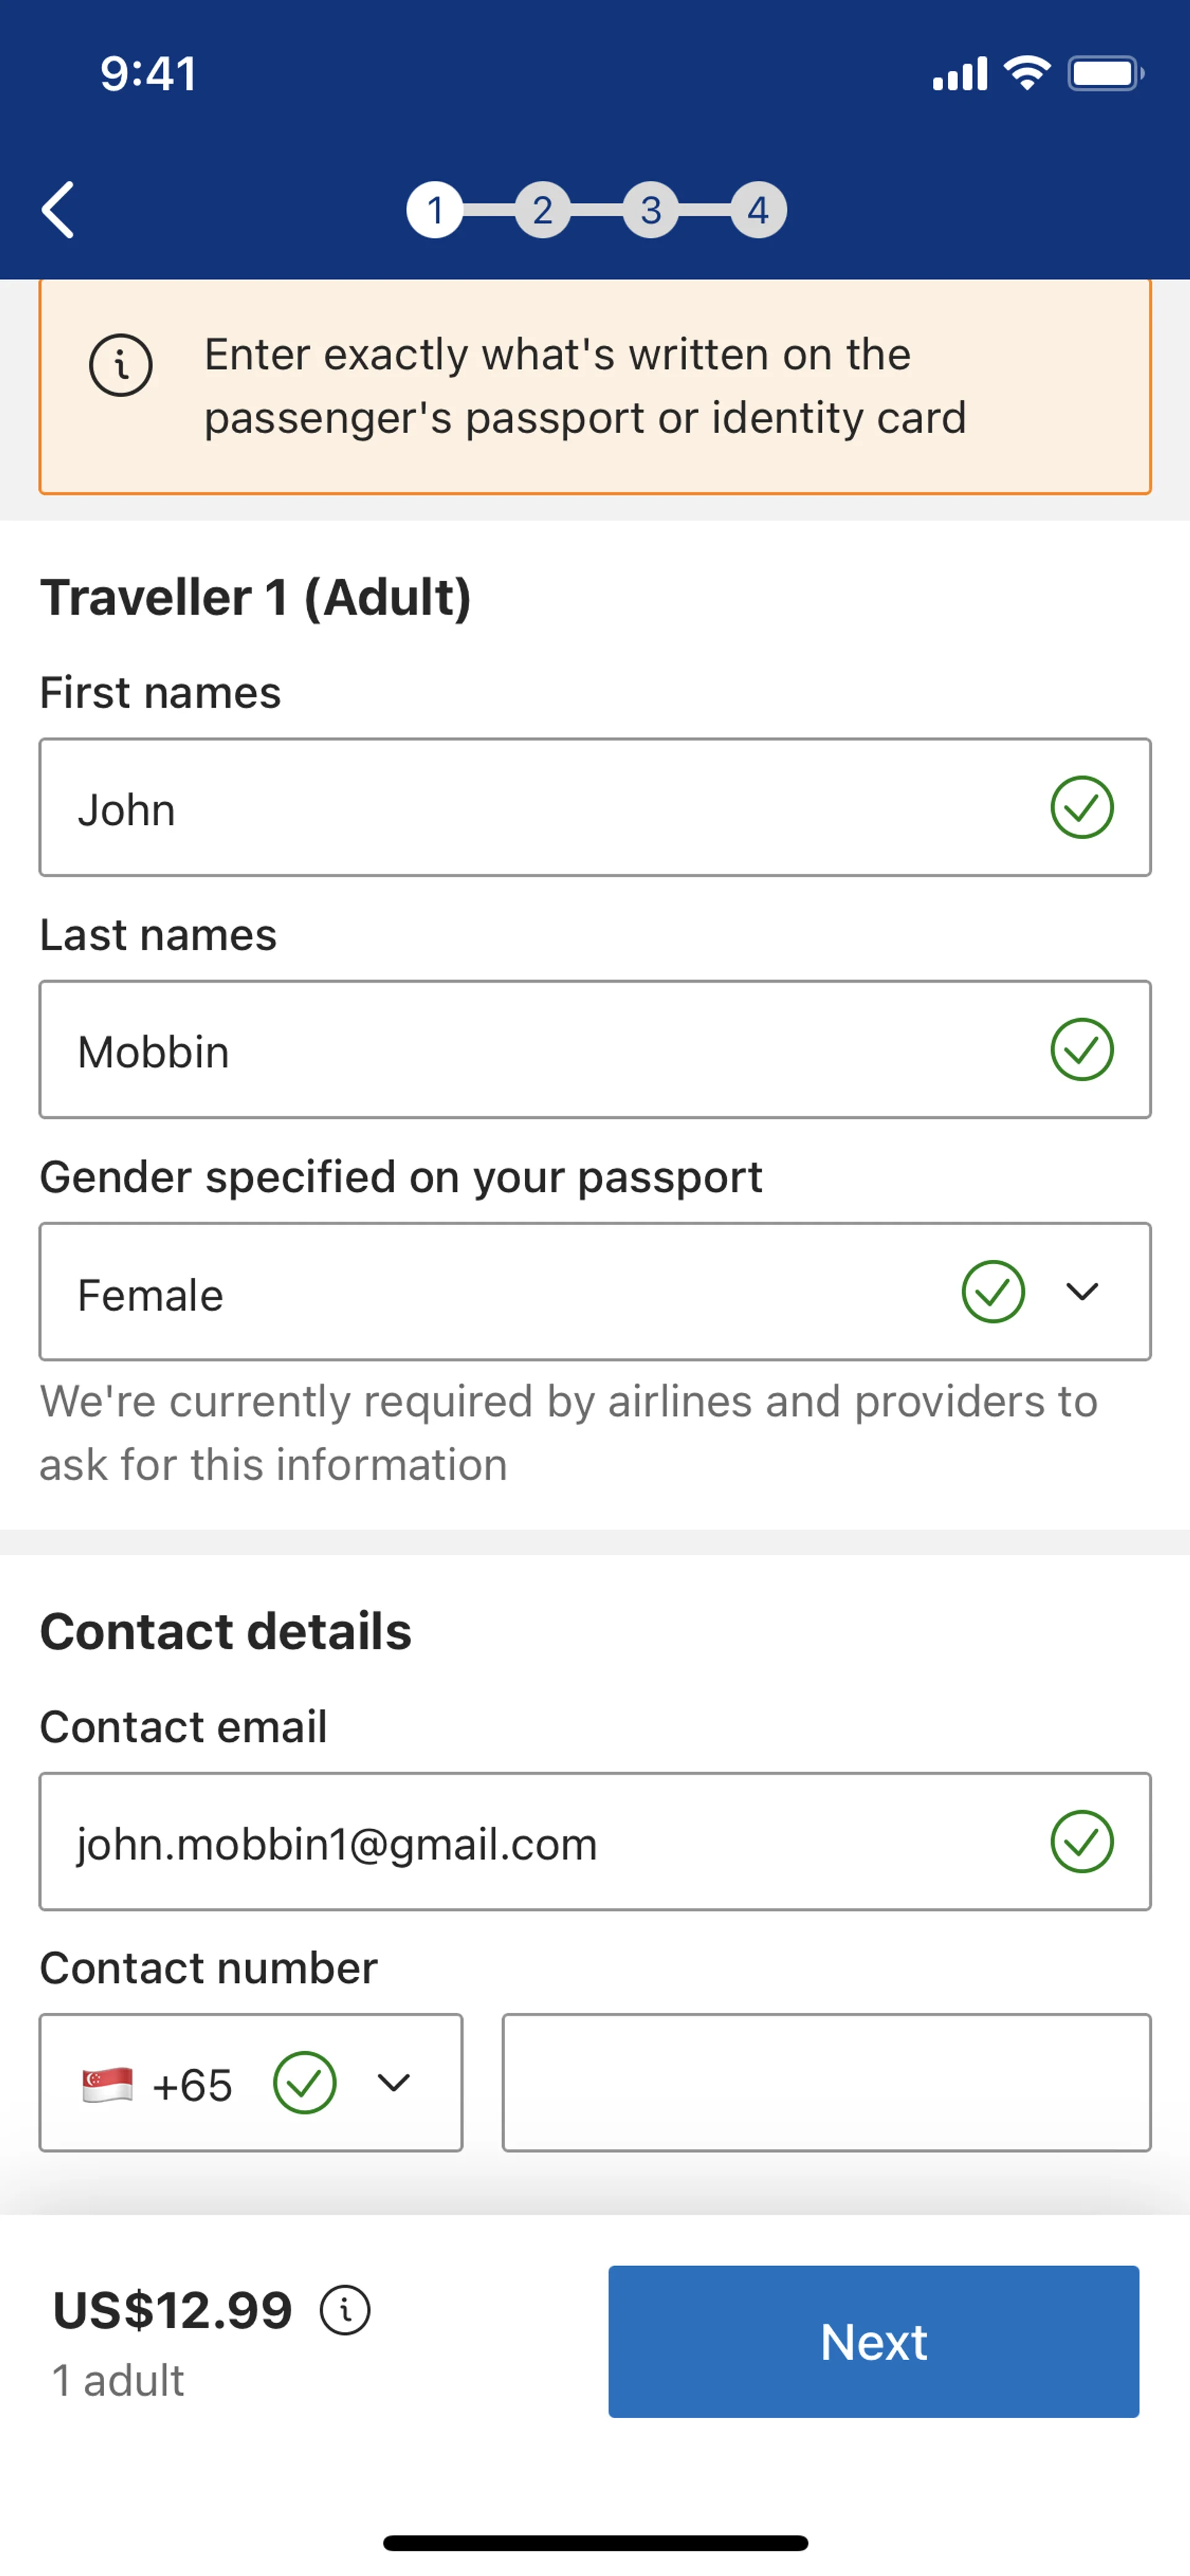Screen dimensions: 1190x2576
Task: Tap the back arrow in header
Action: click(58, 210)
